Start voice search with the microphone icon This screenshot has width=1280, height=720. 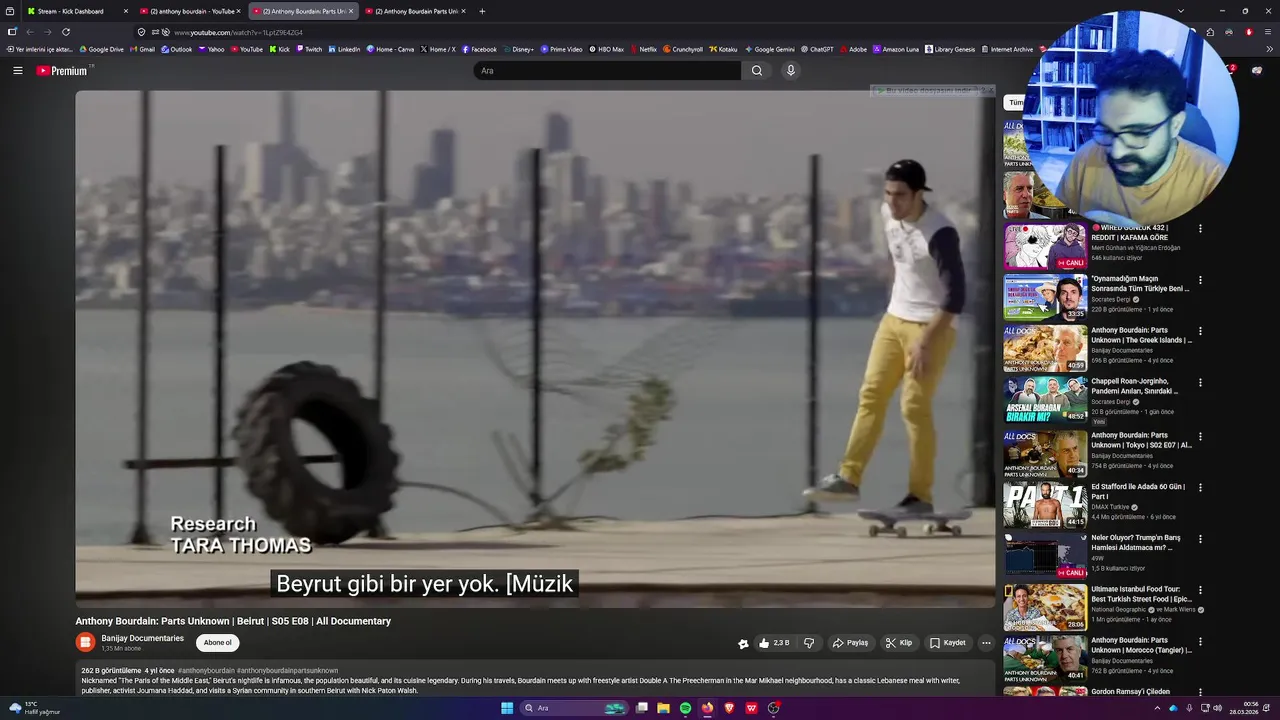(x=790, y=70)
